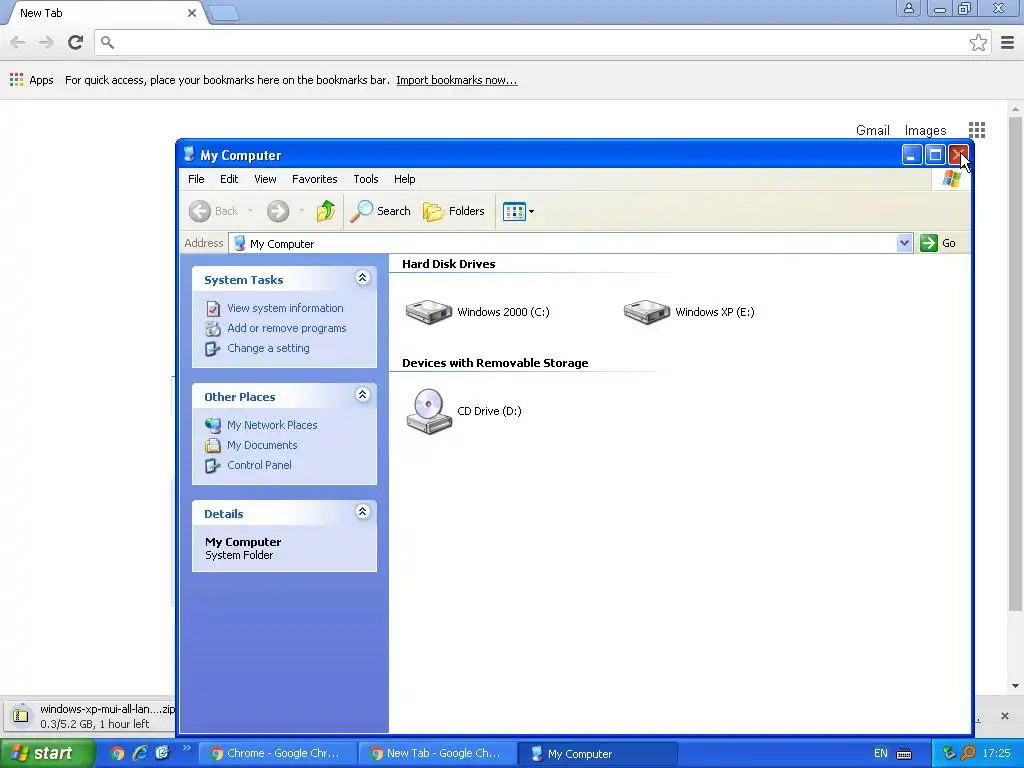The image size is (1024, 768).
Task: Click Change a setting
Action: (268, 349)
